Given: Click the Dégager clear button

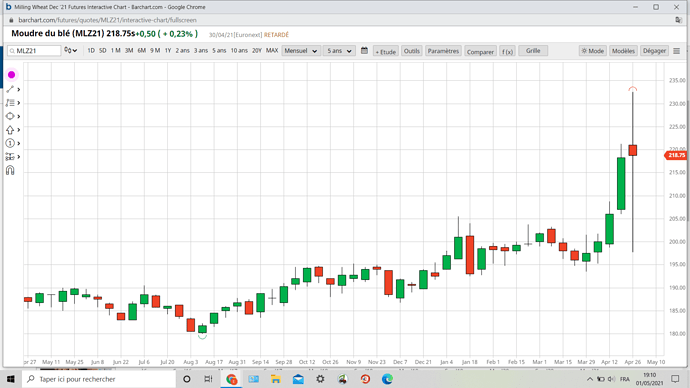Looking at the screenshot, I should [654, 51].
